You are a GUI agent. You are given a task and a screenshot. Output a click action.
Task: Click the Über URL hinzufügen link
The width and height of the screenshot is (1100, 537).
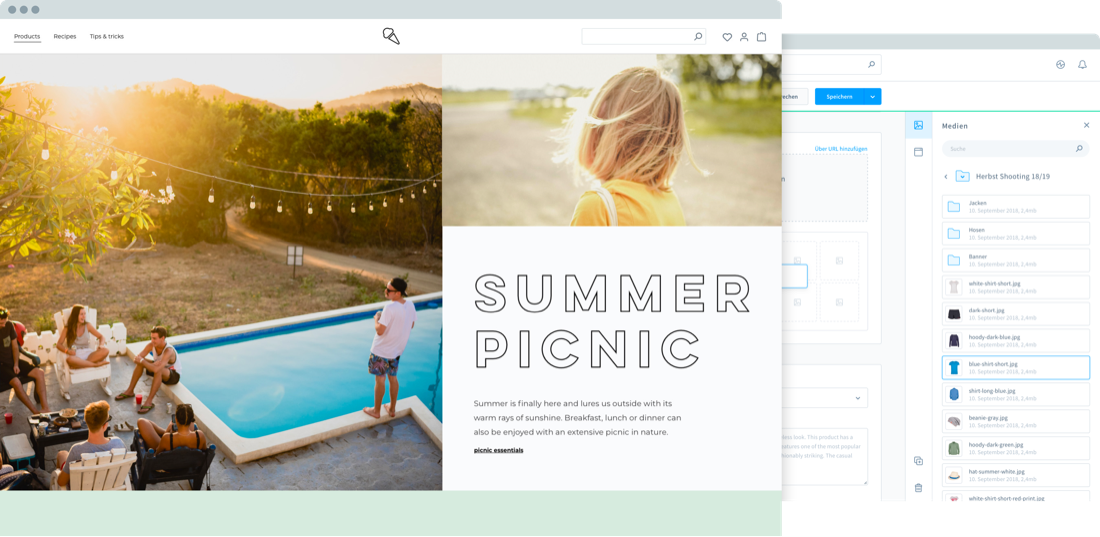point(840,149)
